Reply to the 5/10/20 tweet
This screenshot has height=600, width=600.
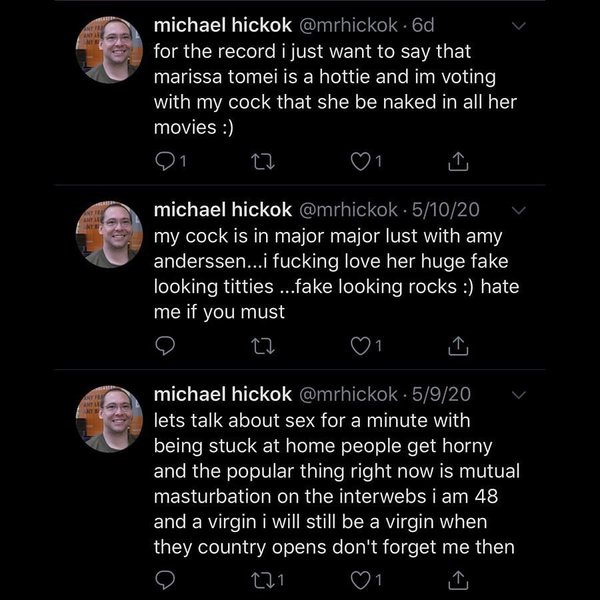click(x=166, y=346)
